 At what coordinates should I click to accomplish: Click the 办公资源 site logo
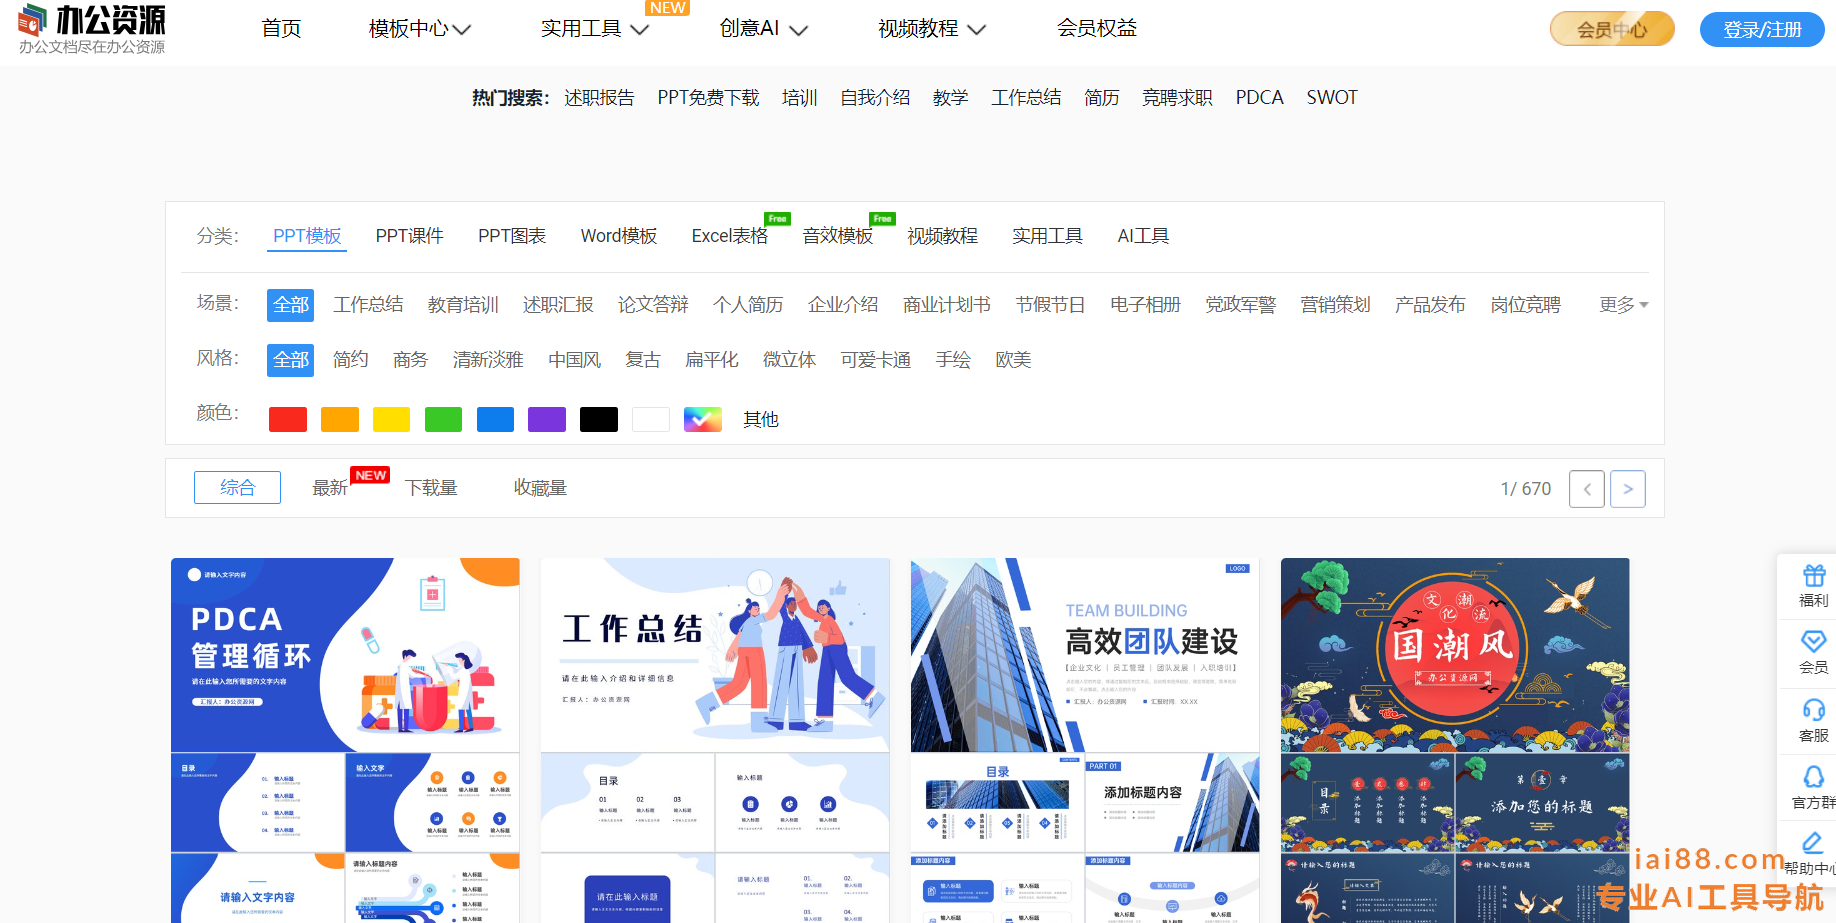click(92, 29)
